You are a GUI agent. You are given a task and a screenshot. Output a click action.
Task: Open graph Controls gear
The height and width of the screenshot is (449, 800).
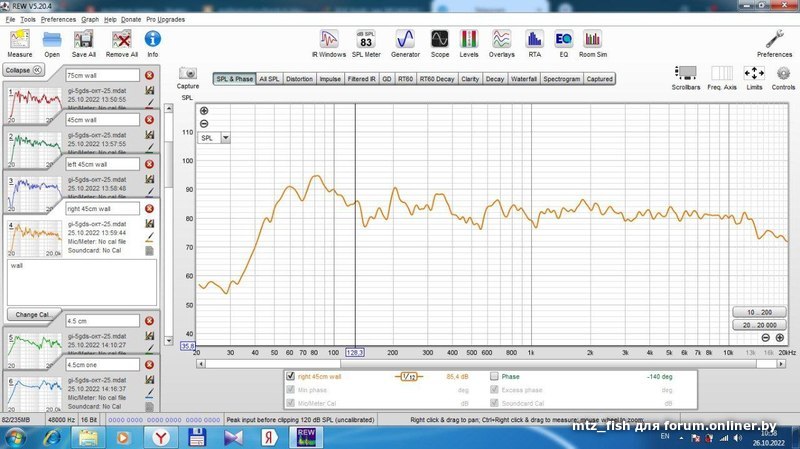(783, 73)
